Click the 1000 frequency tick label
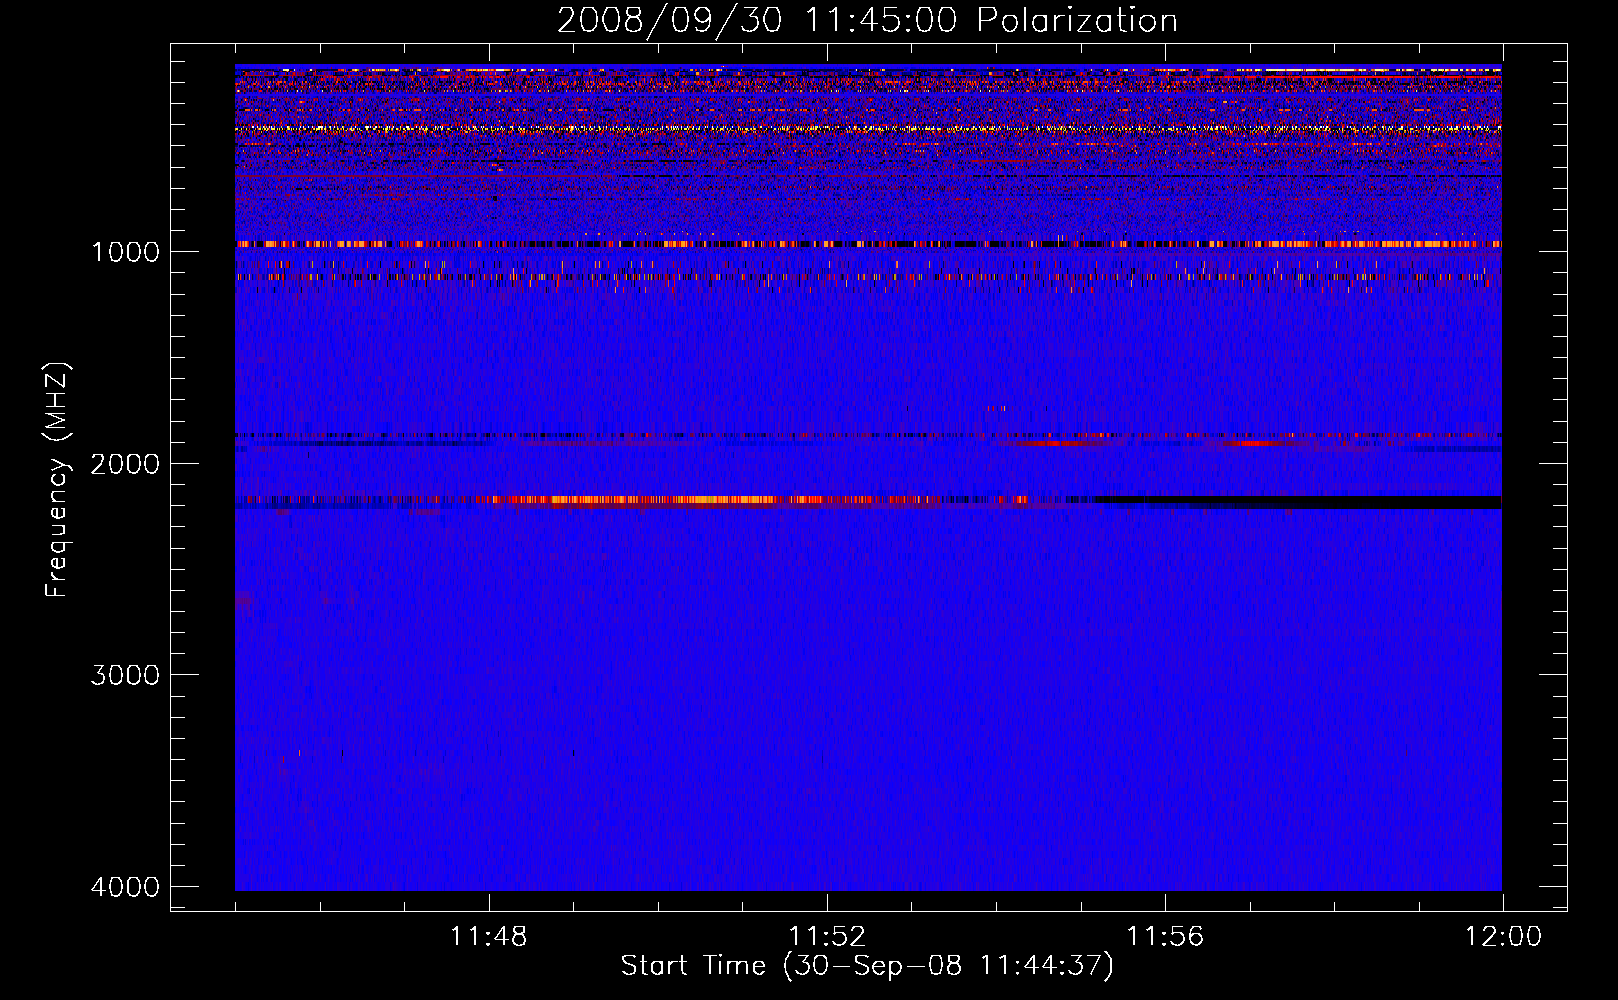This screenshot has width=1618, height=1000. 125,251
